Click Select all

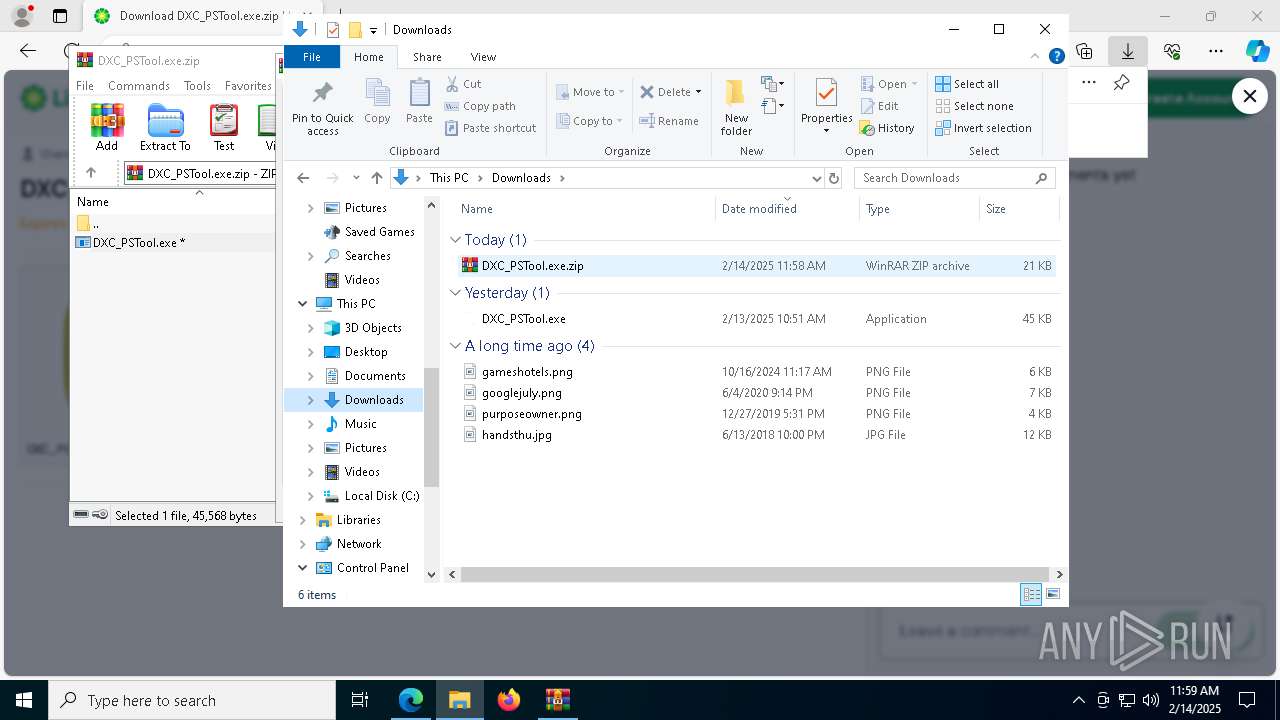966,84
